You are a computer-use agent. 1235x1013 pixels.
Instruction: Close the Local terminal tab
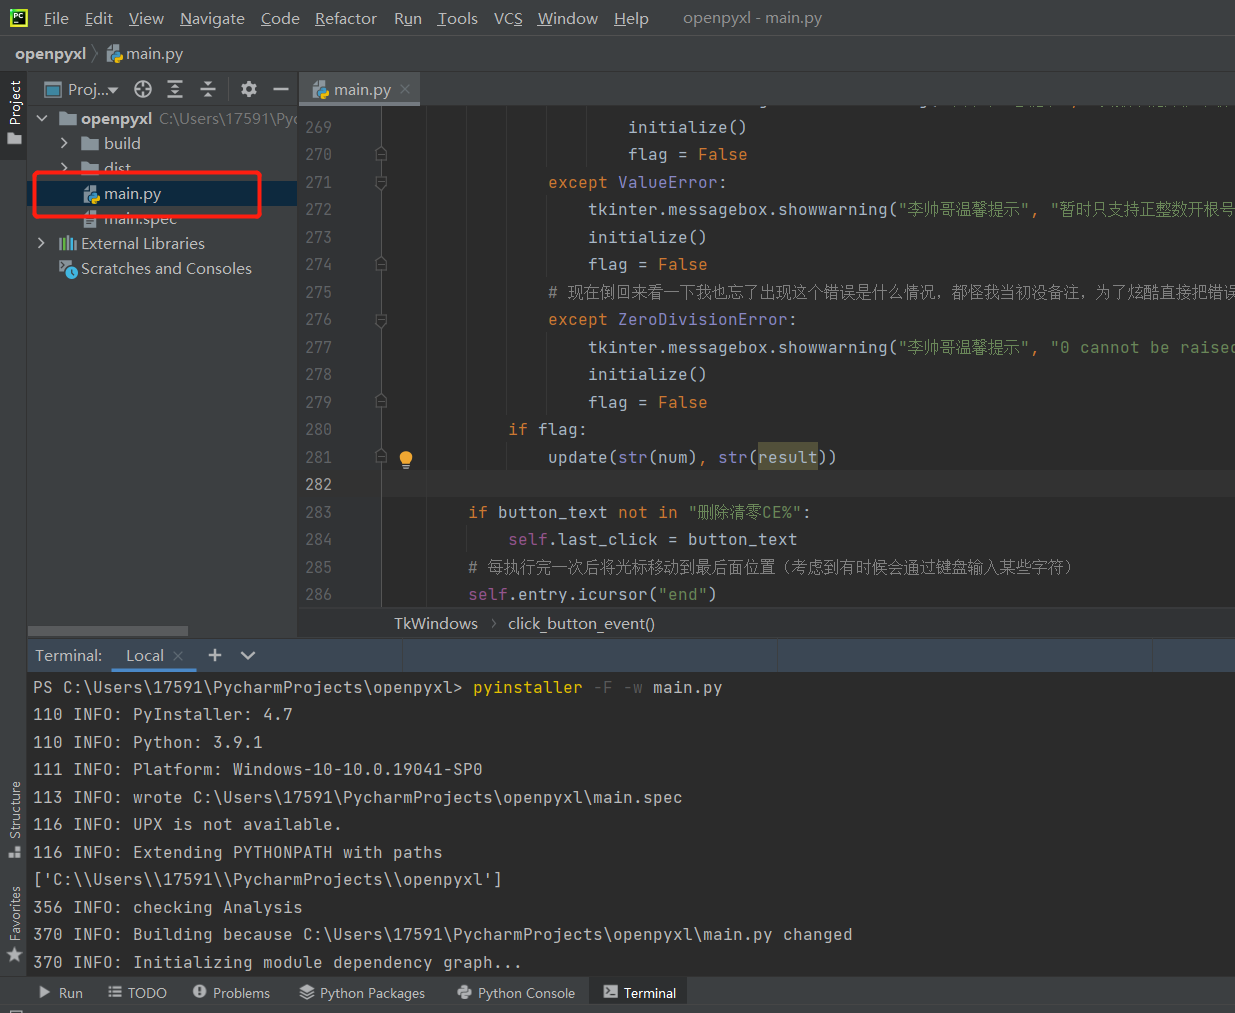[178, 655]
